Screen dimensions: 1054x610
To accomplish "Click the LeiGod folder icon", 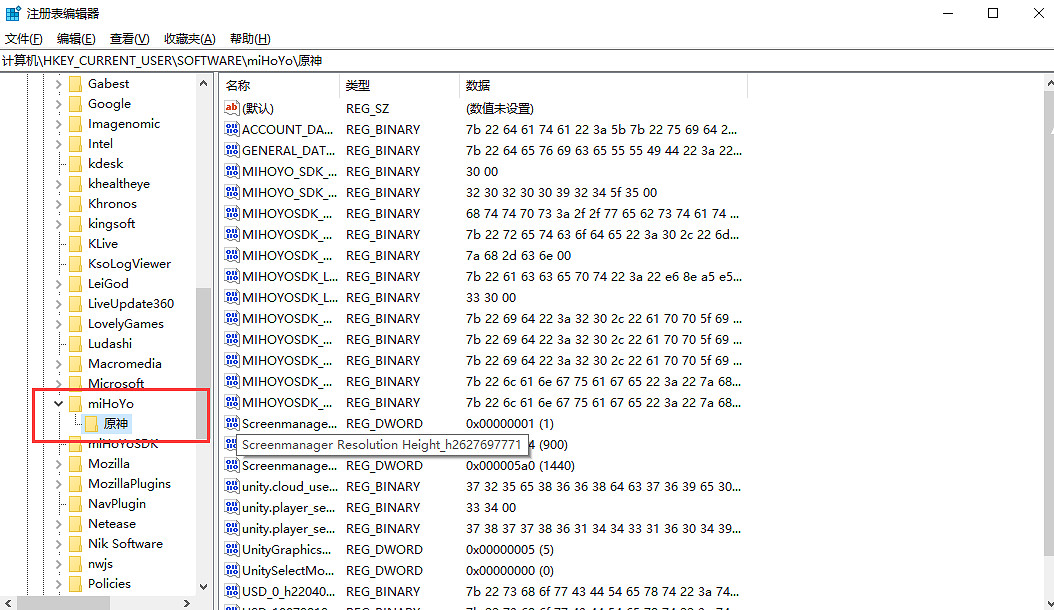I will coord(75,284).
